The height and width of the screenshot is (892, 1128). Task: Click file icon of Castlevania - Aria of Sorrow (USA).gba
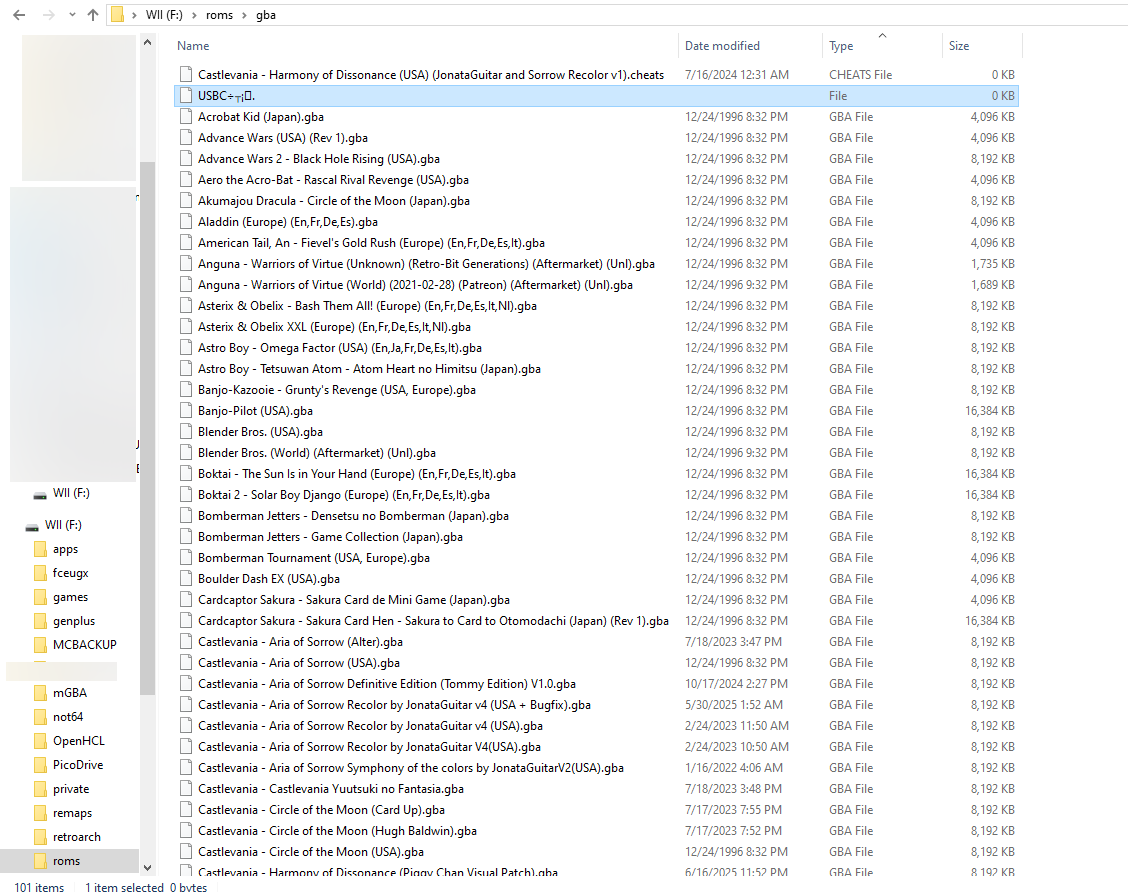186,663
